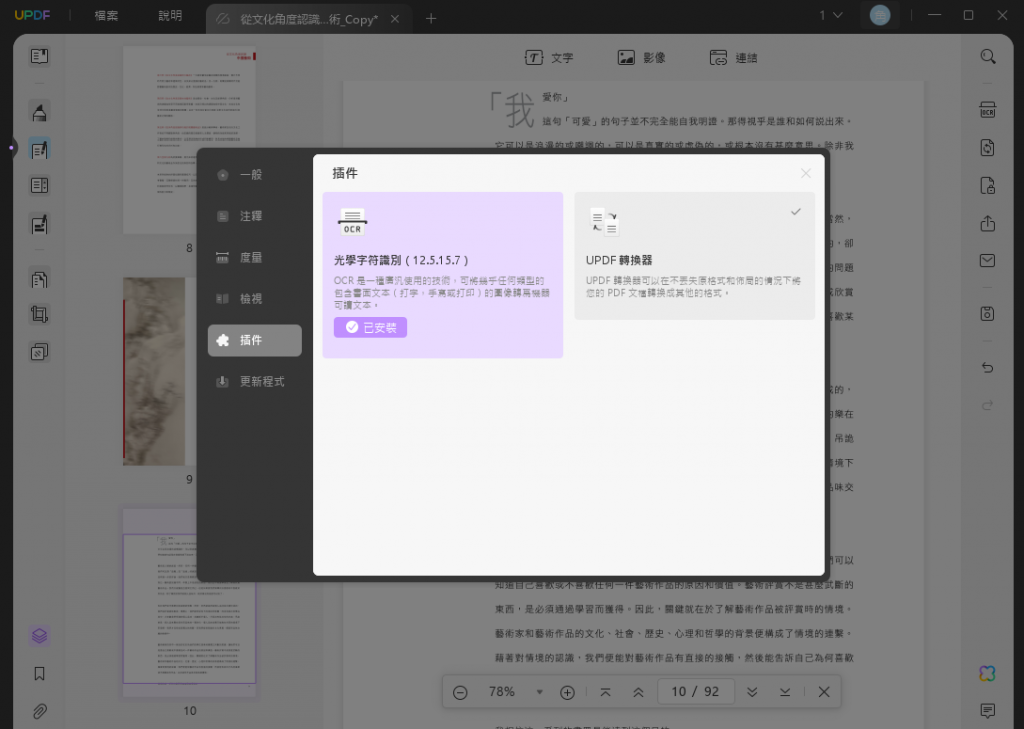Zoom out with the minus button
1024x729 pixels.
(460, 692)
